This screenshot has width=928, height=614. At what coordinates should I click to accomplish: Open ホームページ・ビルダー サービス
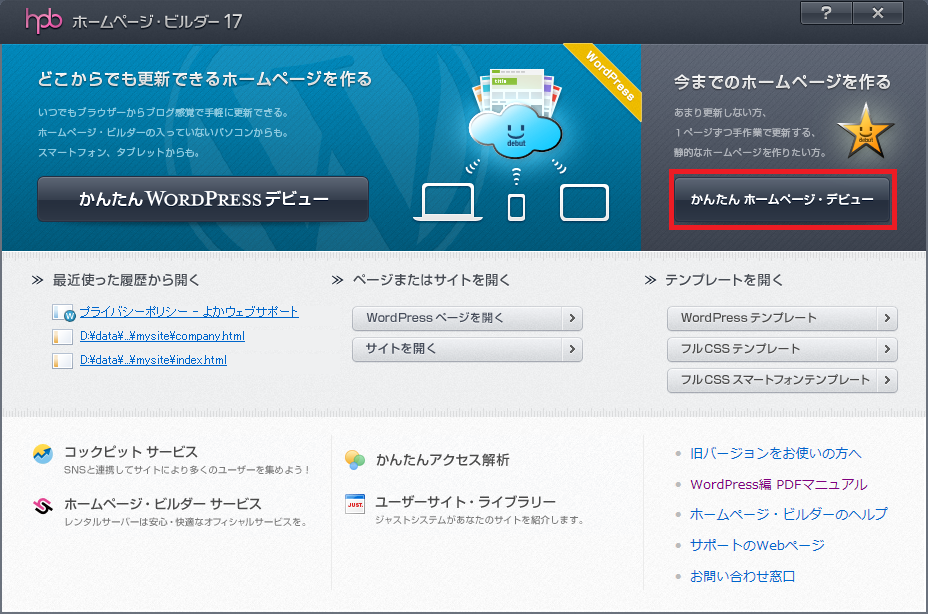163,504
